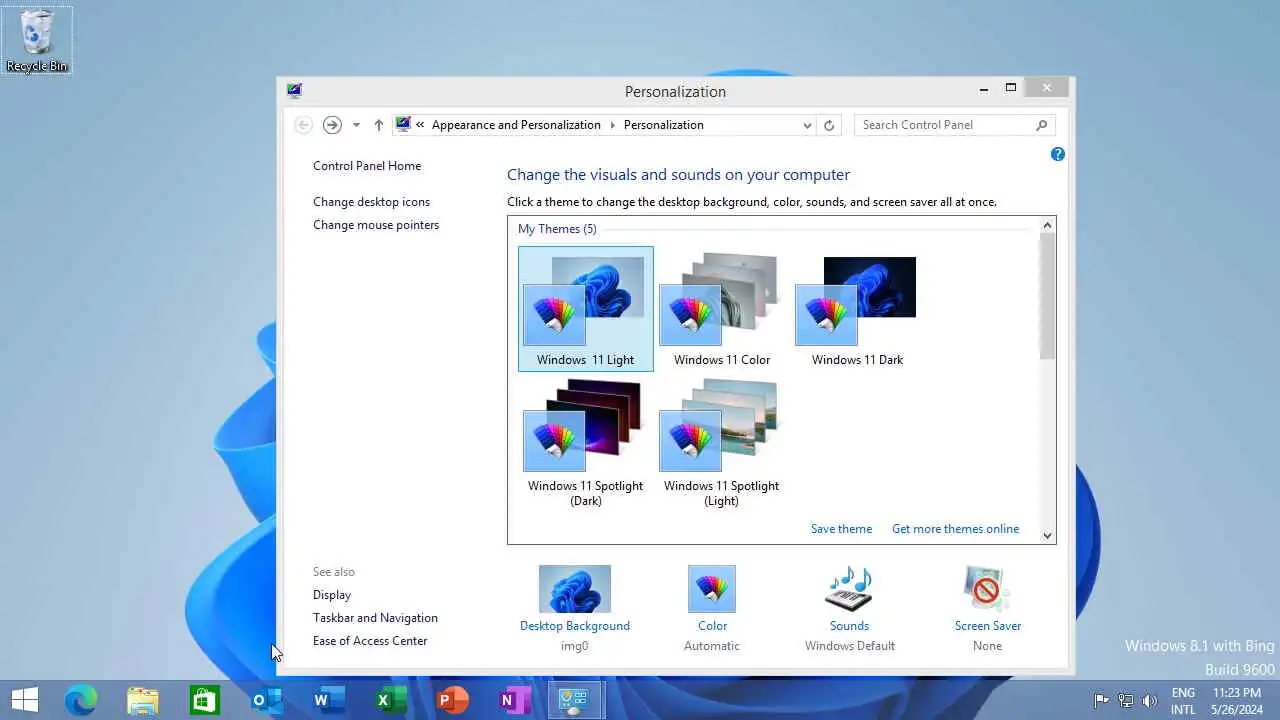Open the Recycle Bin desktop icon
This screenshot has height=720, width=1280.
37,41
